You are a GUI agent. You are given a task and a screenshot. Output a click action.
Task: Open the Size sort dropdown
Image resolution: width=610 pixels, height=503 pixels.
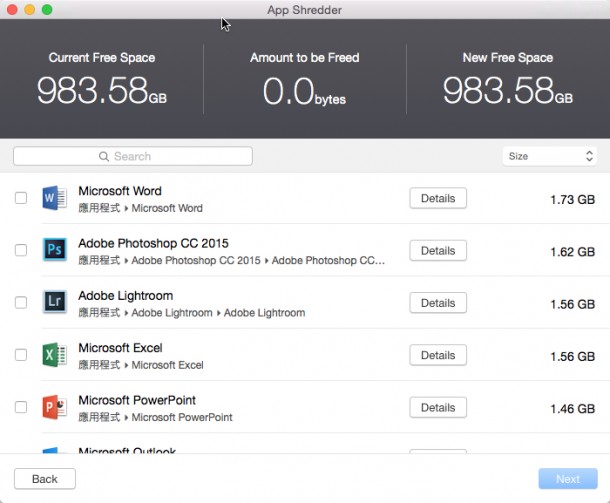click(x=549, y=156)
